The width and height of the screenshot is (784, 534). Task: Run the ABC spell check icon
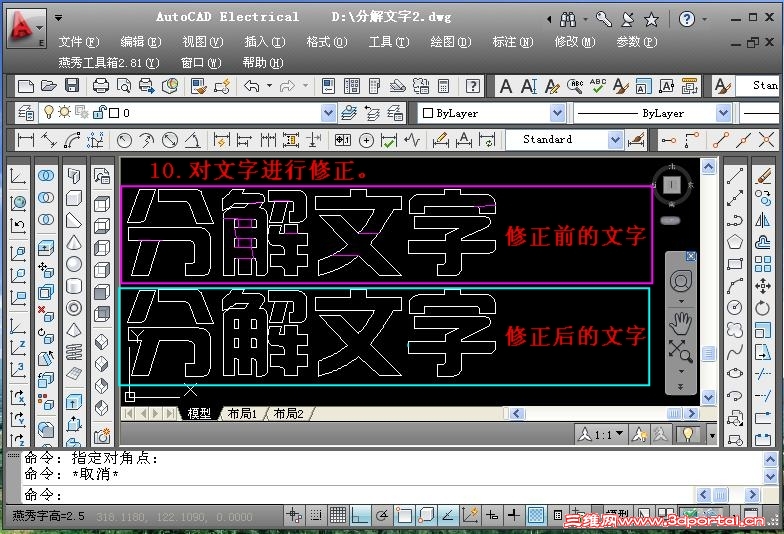pyautogui.click(x=598, y=86)
